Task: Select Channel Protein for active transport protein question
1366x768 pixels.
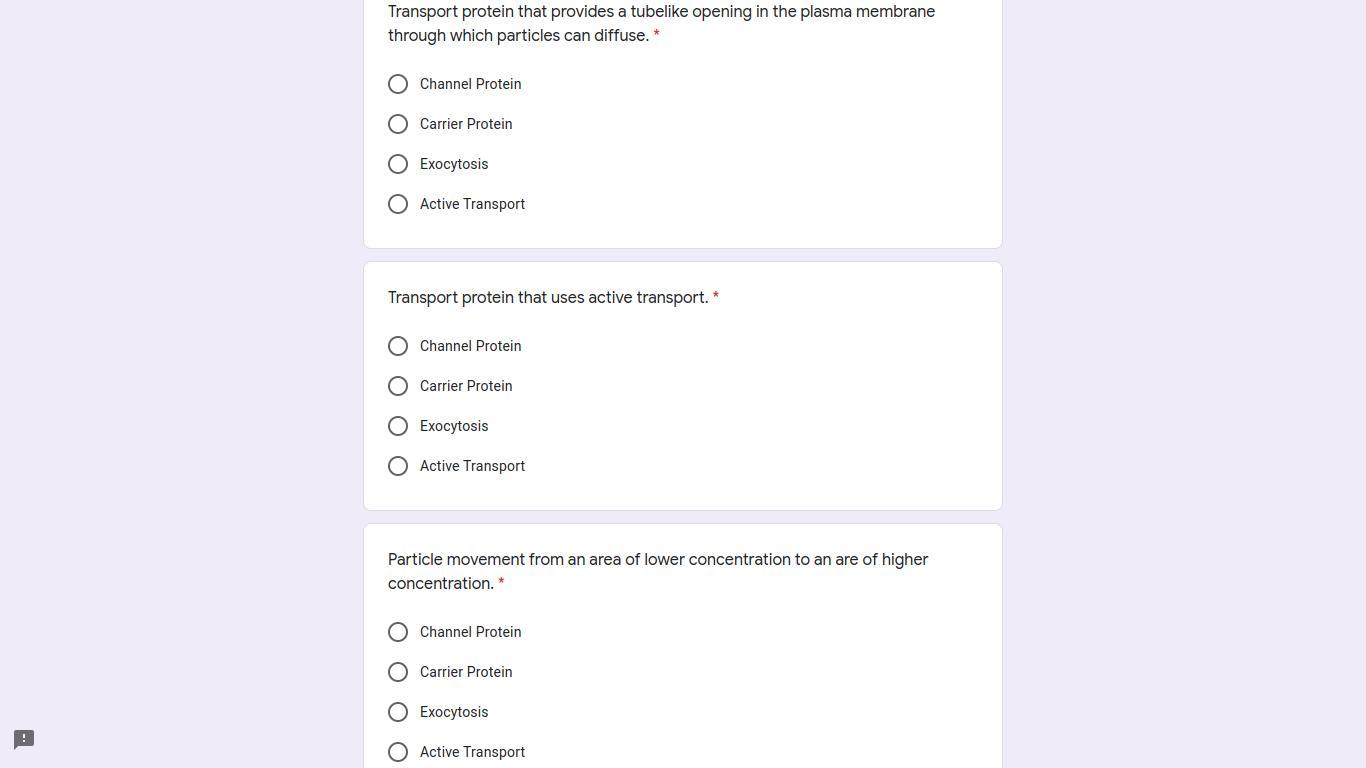Action: [x=398, y=346]
